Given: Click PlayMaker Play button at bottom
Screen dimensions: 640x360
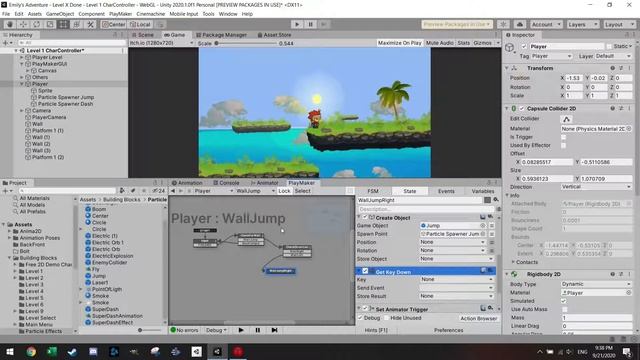Looking at the screenshot, I should [241, 330].
